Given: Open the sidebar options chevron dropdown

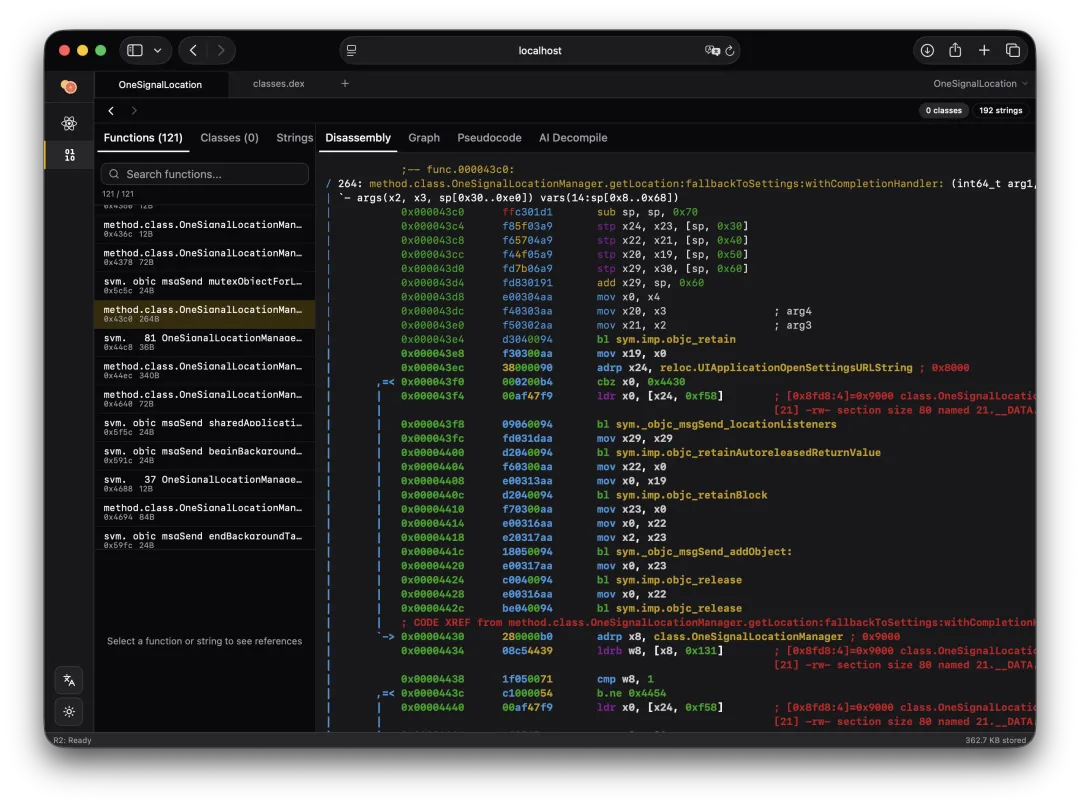Looking at the screenshot, I should 158,50.
